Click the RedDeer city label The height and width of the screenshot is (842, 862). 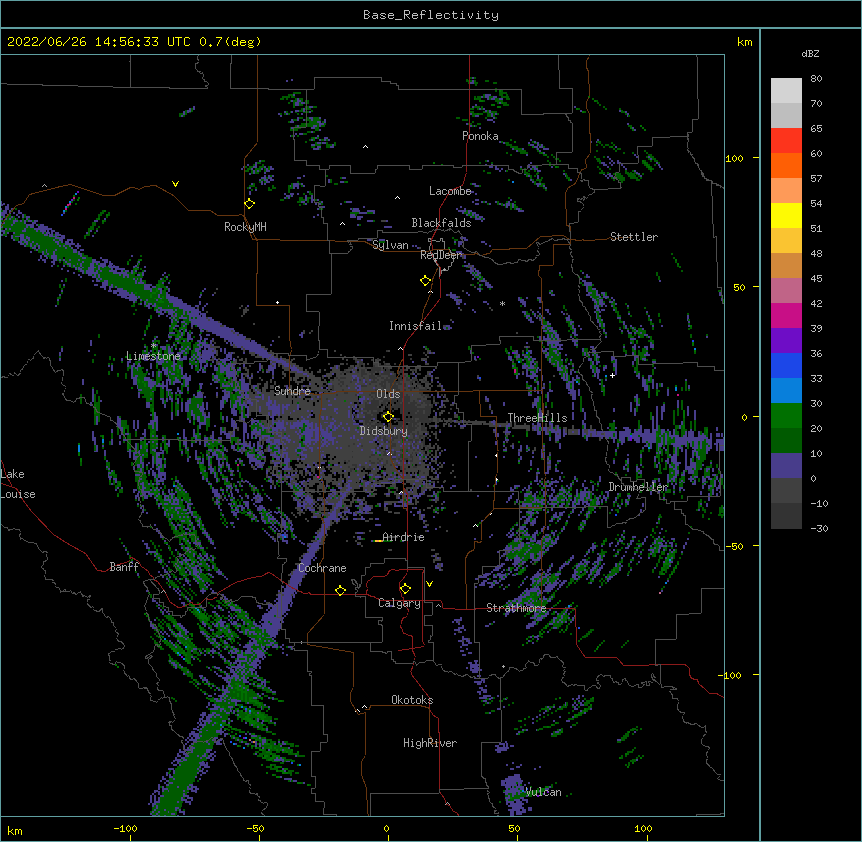tap(440, 255)
